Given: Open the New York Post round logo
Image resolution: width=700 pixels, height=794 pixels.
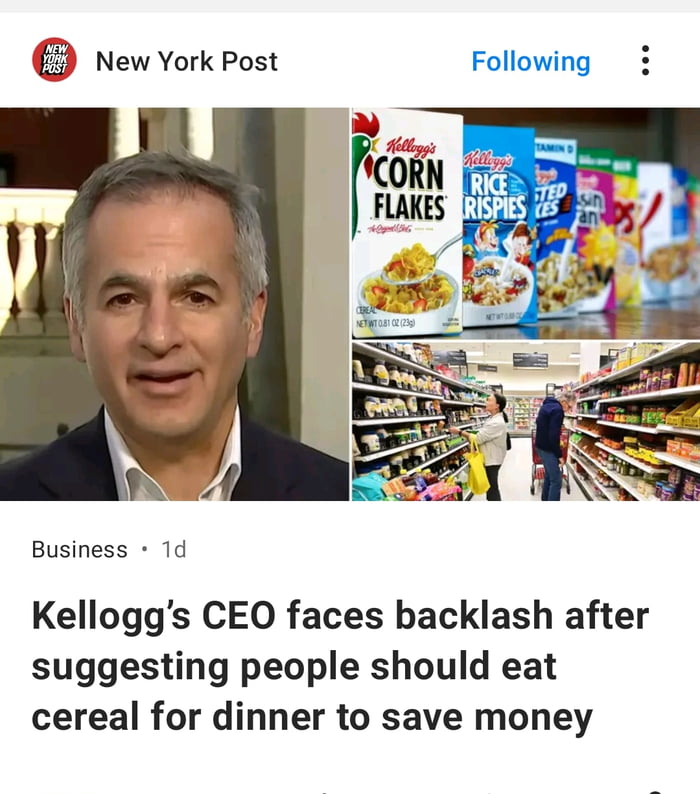Looking at the screenshot, I should pos(54,60).
